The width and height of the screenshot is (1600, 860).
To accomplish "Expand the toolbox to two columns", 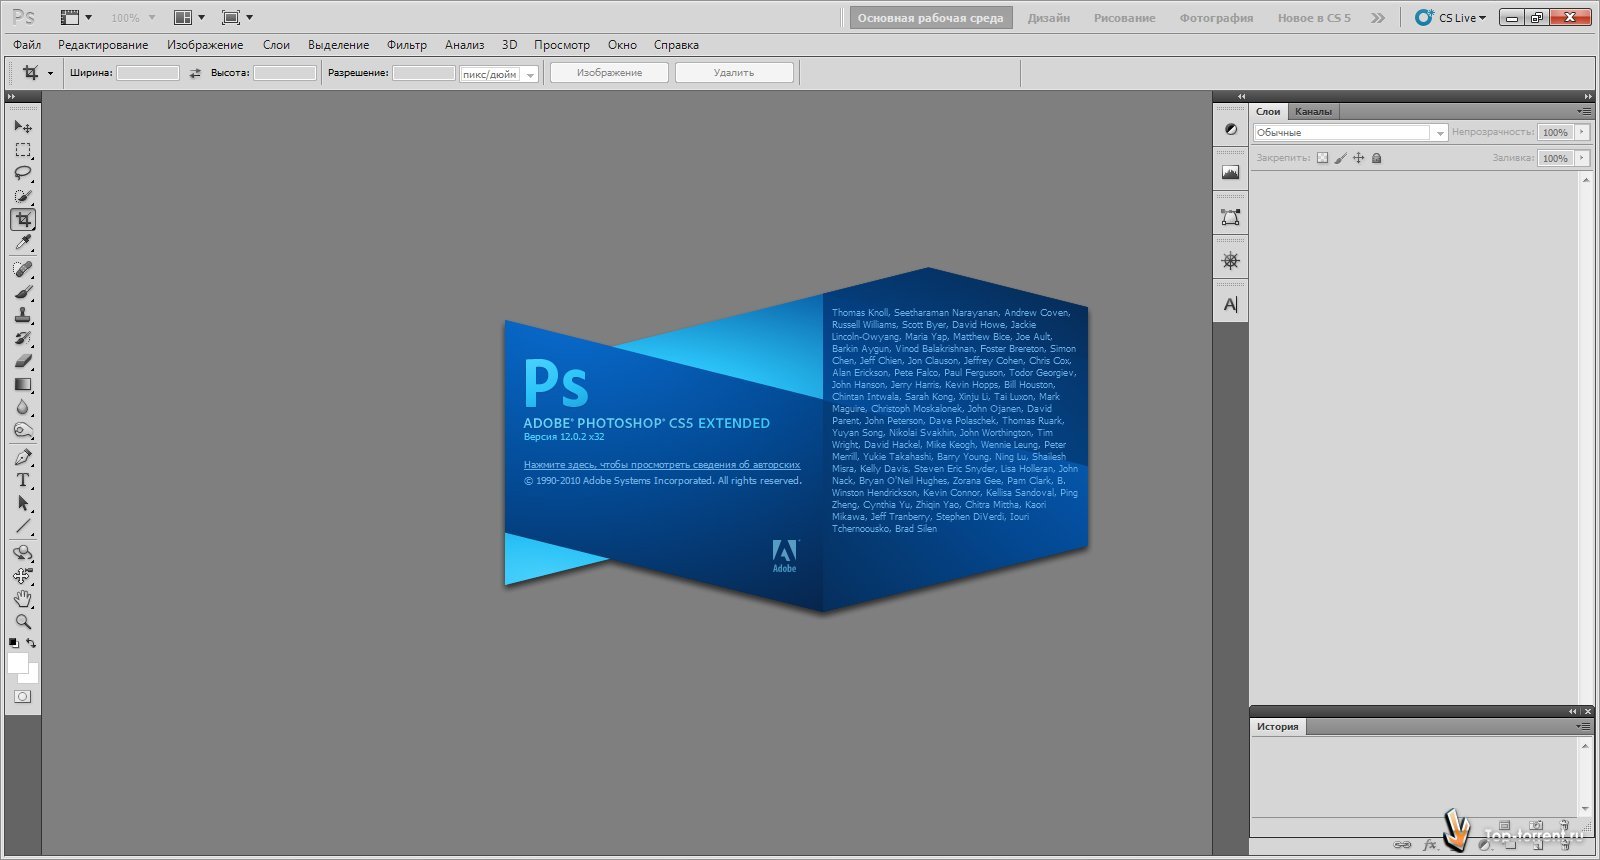I will [11, 97].
